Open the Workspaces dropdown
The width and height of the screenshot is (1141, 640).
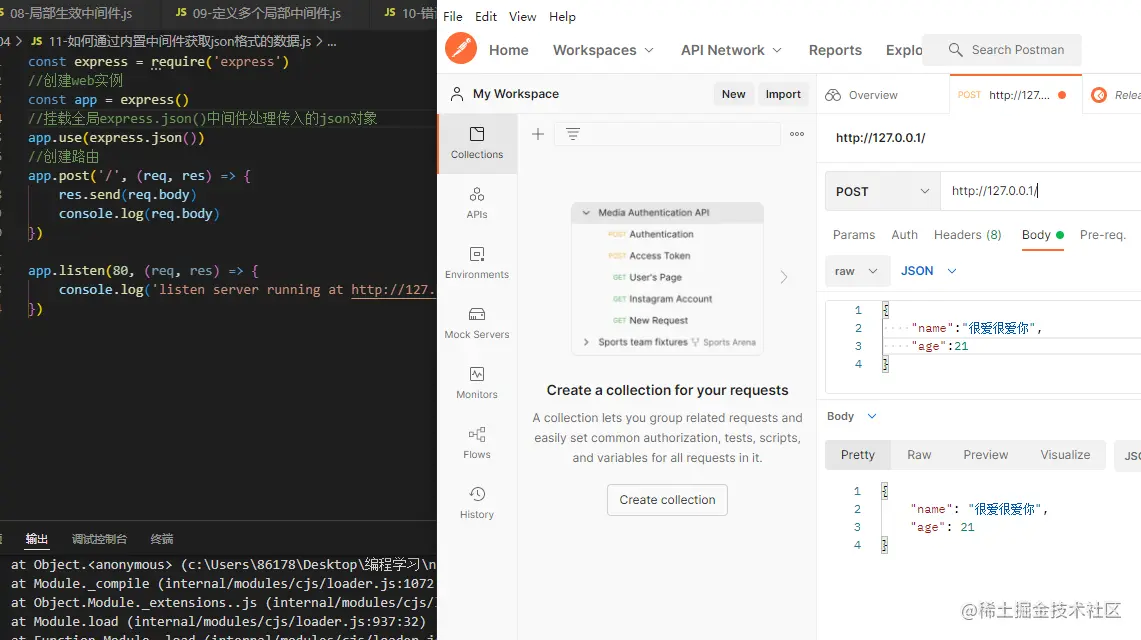(603, 50)
